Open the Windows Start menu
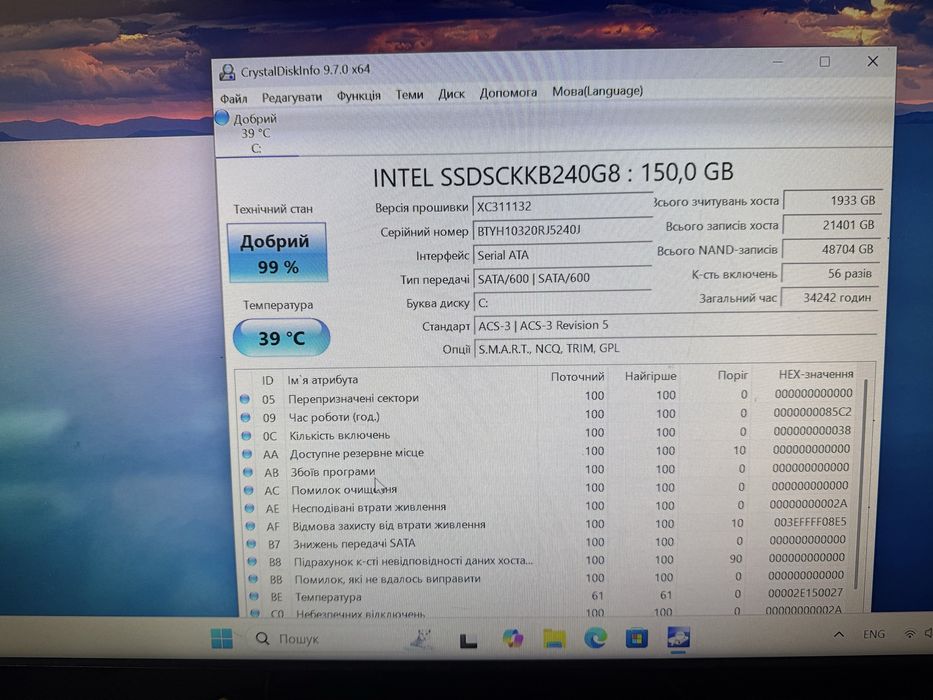Image resolution: width=933 pixels, height=700 pixels. tap(223, 639)
